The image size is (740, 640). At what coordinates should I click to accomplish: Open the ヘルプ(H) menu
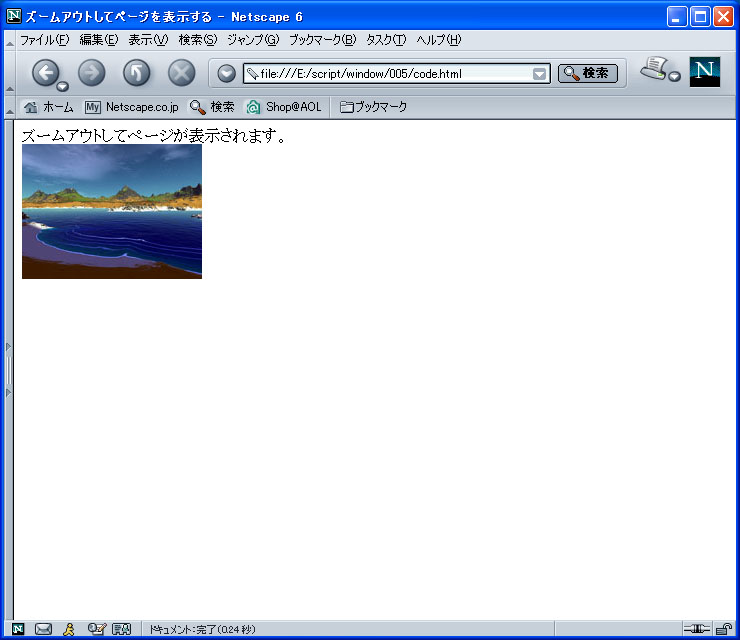[x=438, y=40]
